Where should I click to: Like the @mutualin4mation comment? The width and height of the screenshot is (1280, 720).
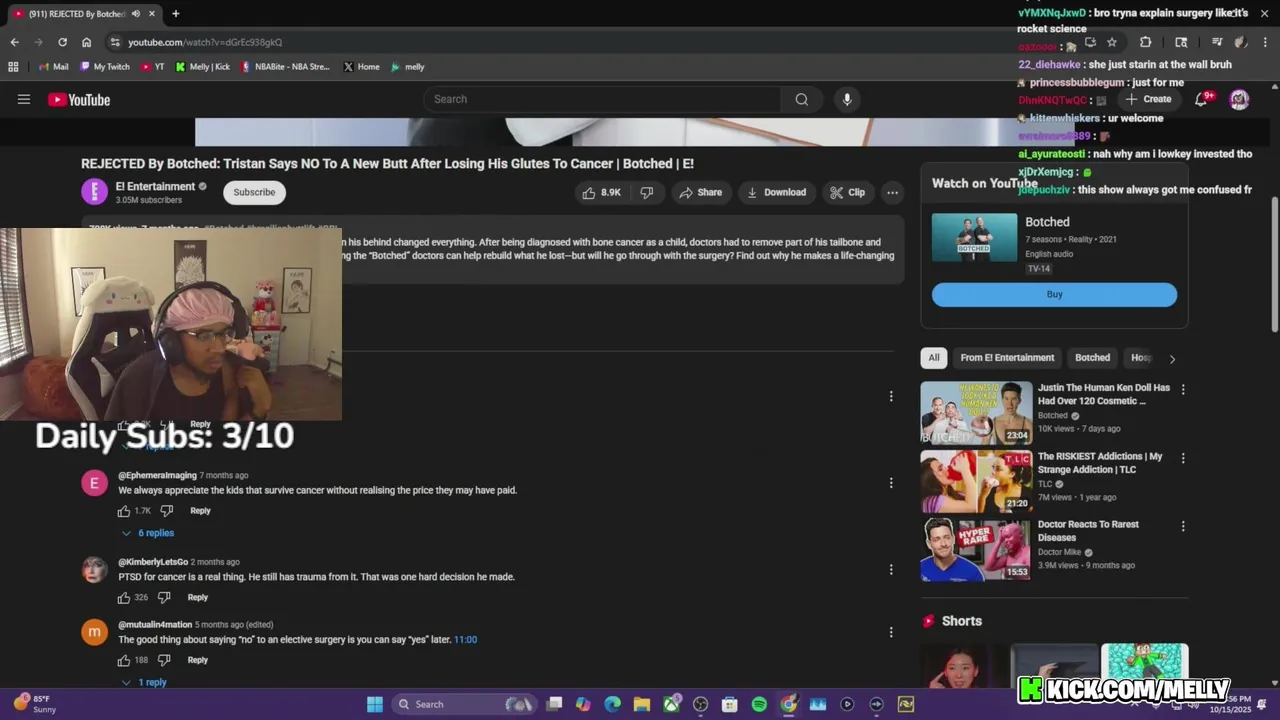click(x=124, y=660)
